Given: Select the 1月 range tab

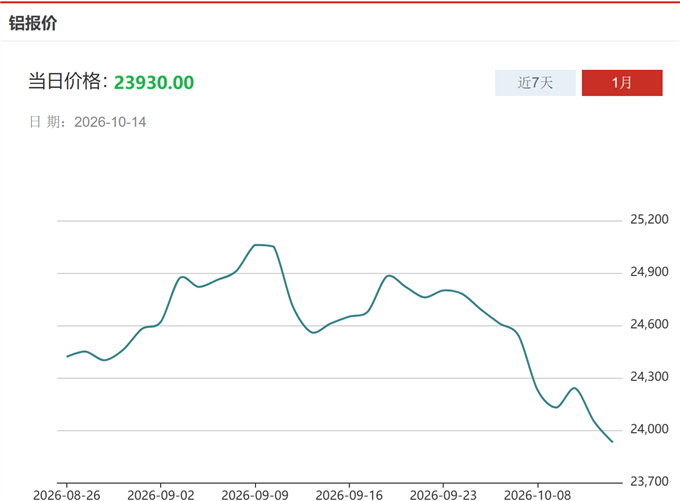Looking at the screenshot, I should (622, 82).
